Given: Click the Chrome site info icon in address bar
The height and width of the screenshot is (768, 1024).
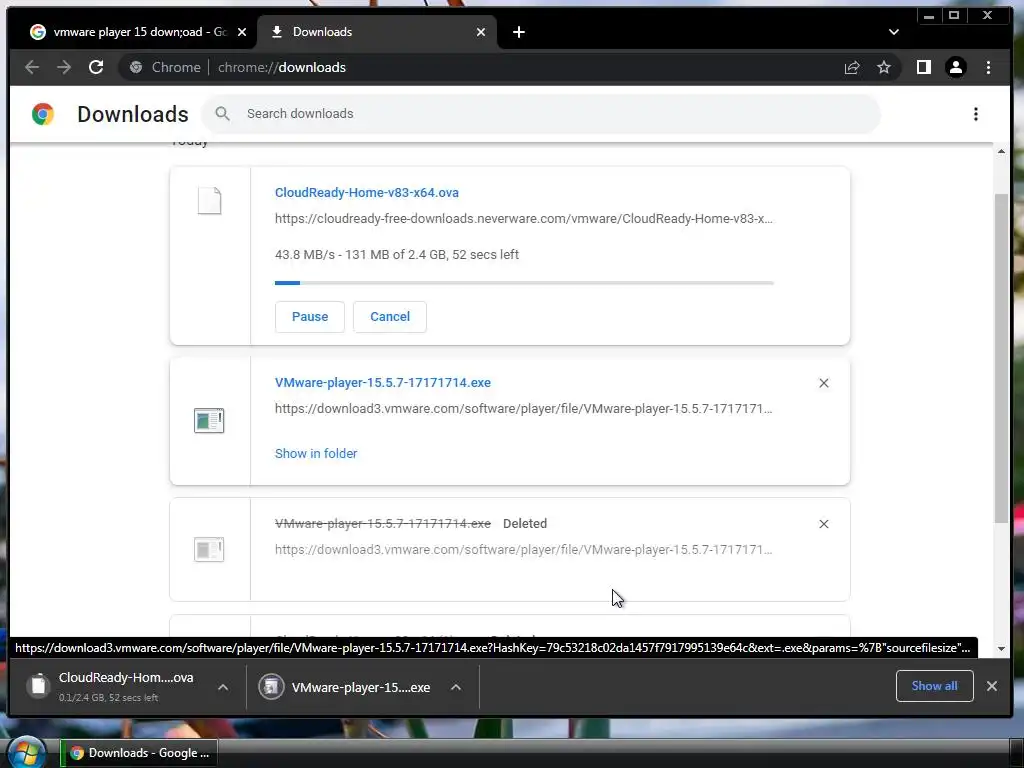Looking at the screenshot, I should coord(136,67).
